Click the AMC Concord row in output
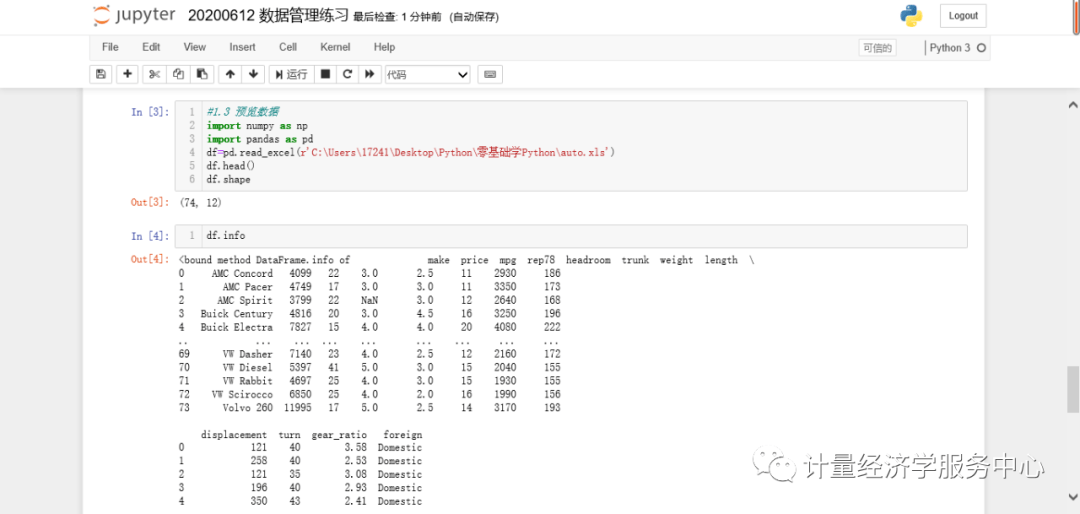The height and width of the screenshot is (514, 1080). [369, 274]
